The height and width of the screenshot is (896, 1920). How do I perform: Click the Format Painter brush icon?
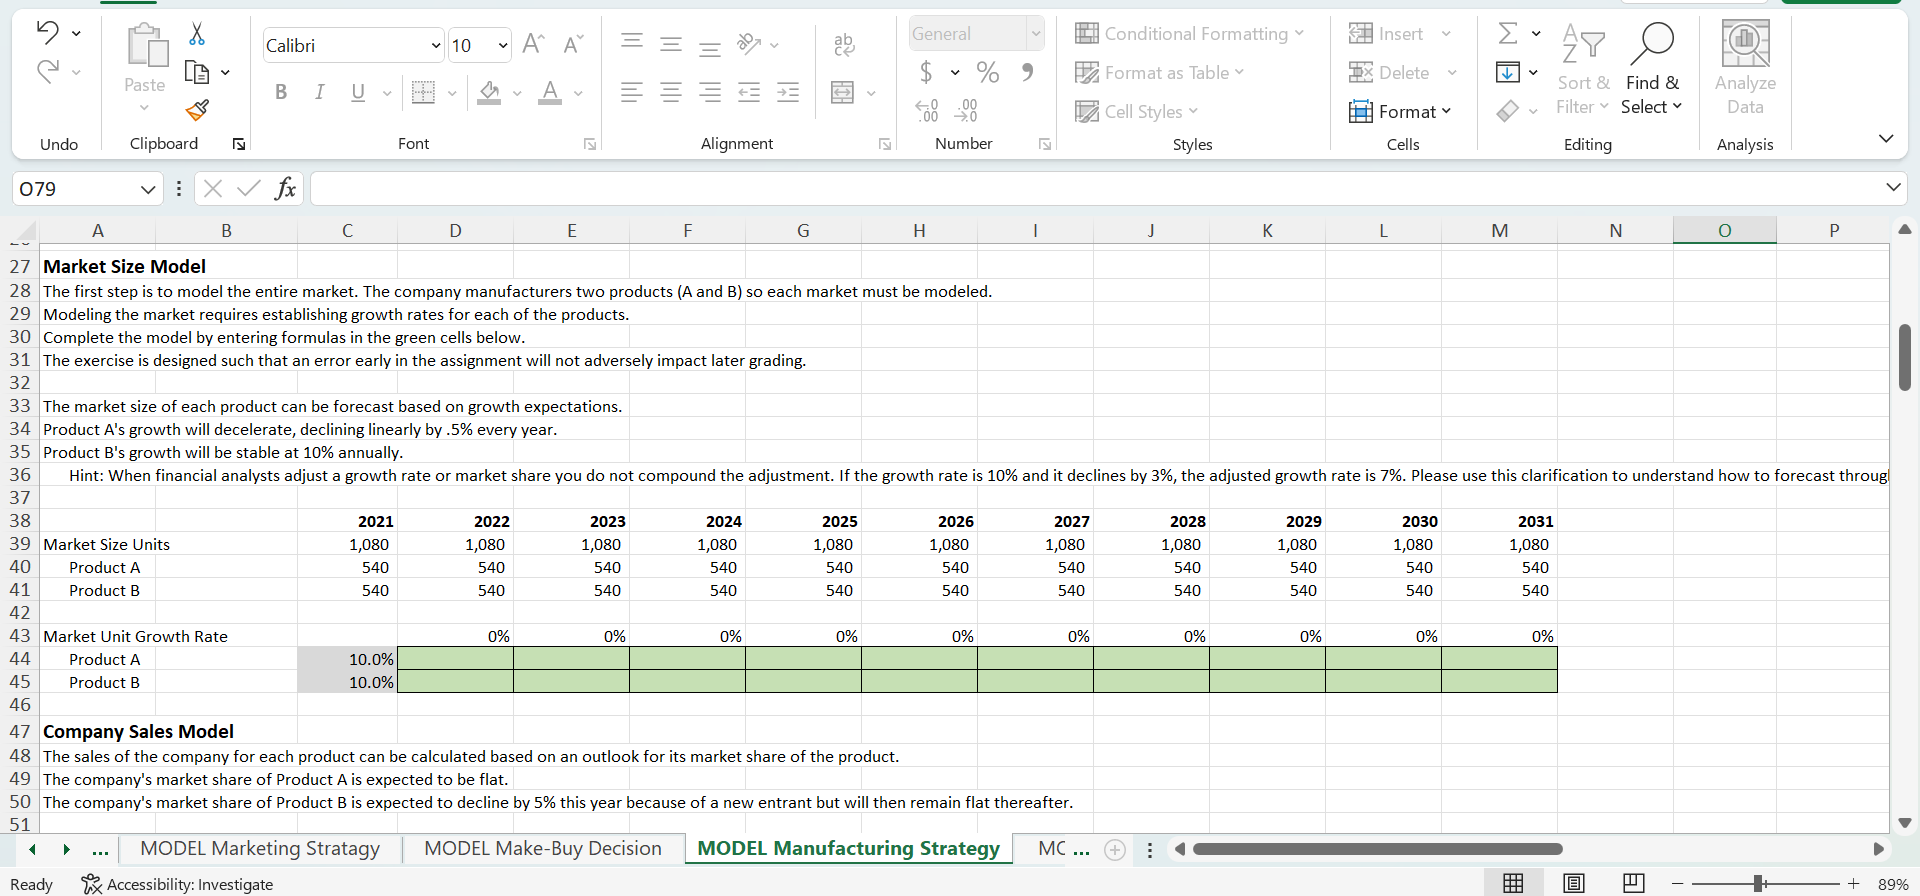pyautogui.click(x=197, y=109)
